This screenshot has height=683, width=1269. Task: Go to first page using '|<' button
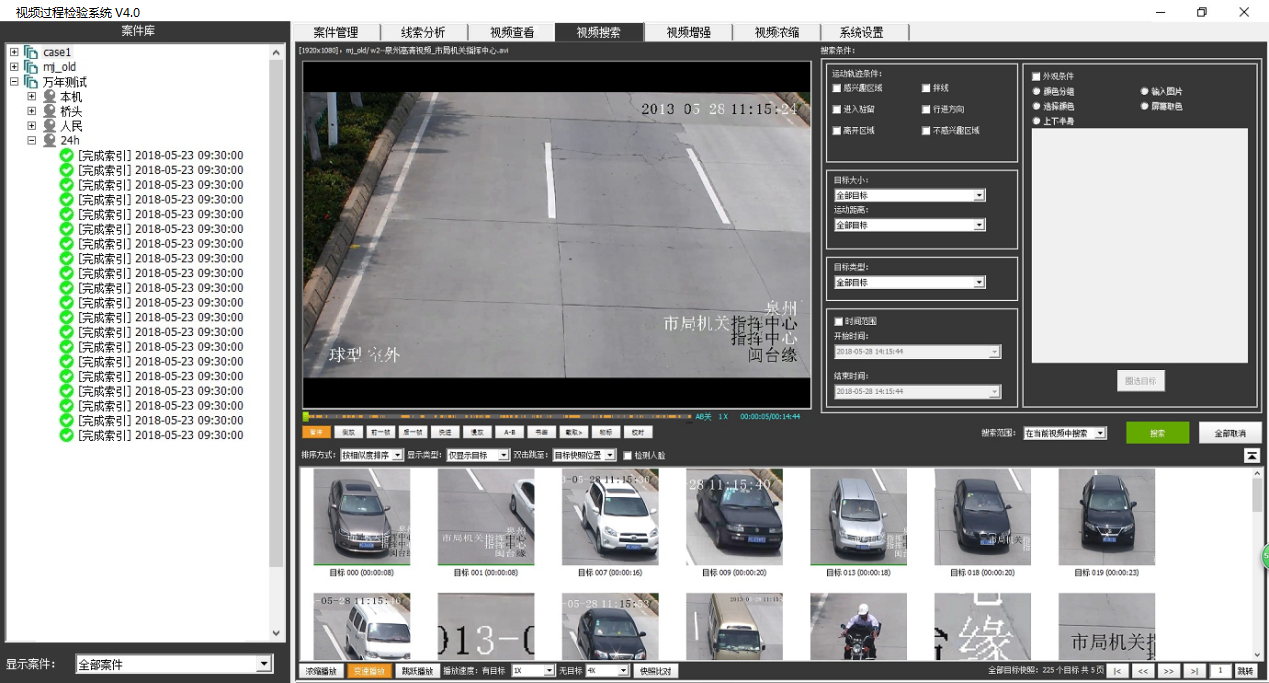pos(1118,671)
